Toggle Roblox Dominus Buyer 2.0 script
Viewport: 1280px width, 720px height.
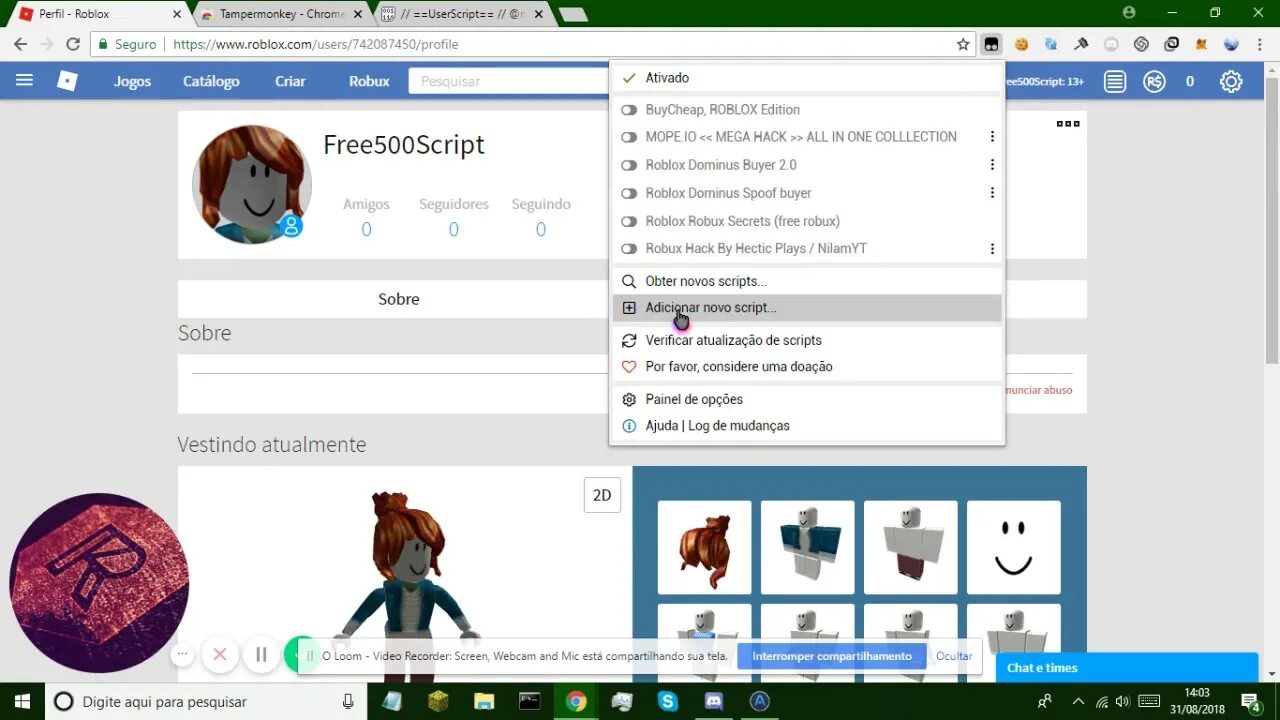629,165
